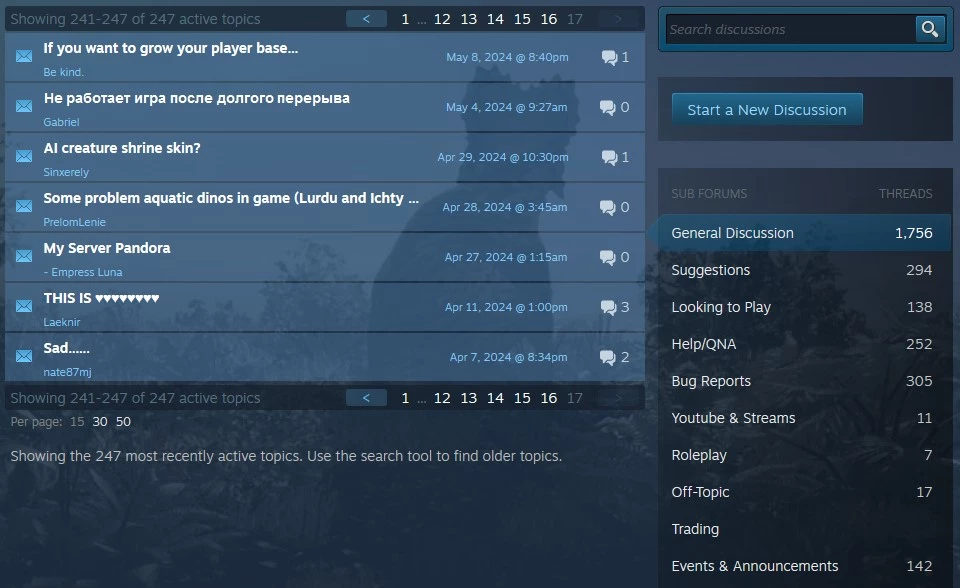Open topic 'Sad......'
Viewport: 960px width, 588px height.
click(x=66, y=348)
